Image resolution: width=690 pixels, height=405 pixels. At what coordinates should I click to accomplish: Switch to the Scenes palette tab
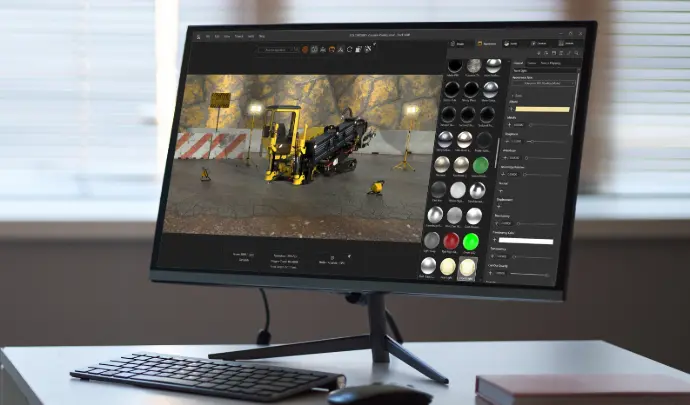[511, 44]
